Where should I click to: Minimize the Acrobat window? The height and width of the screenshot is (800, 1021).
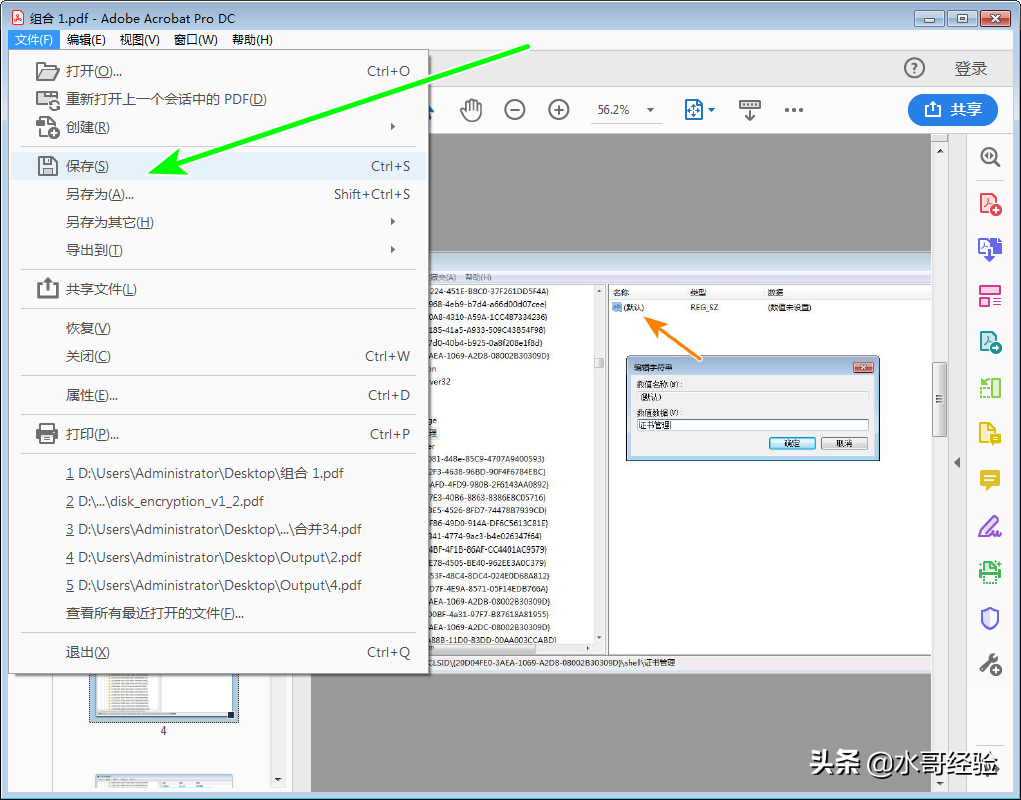[929, 19]
